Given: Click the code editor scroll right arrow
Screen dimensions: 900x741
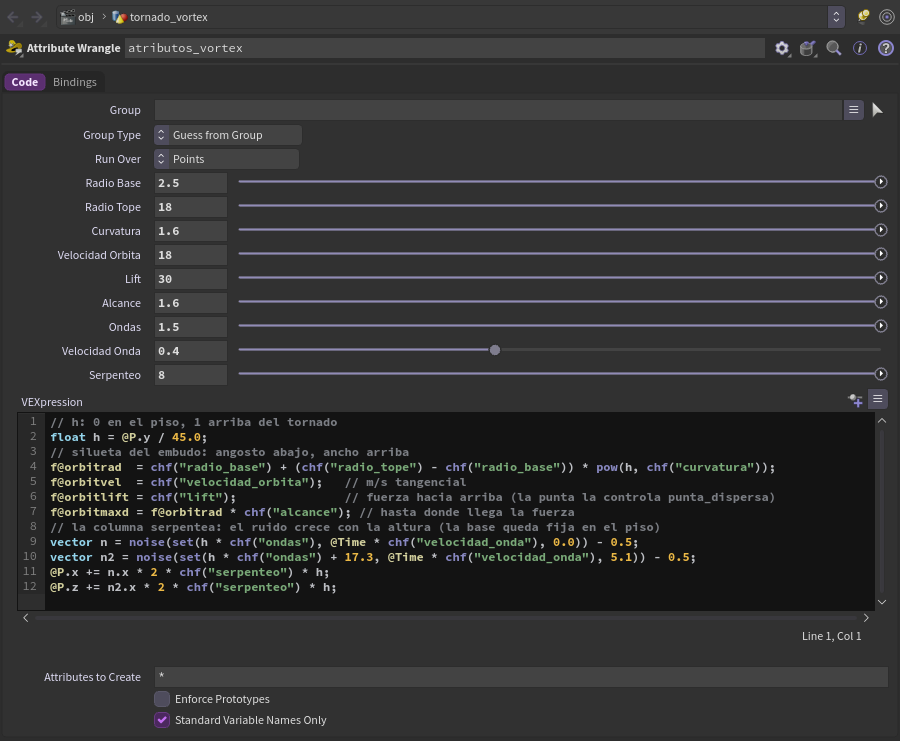Looking at the screenshot, I should [x=866, y=618].
